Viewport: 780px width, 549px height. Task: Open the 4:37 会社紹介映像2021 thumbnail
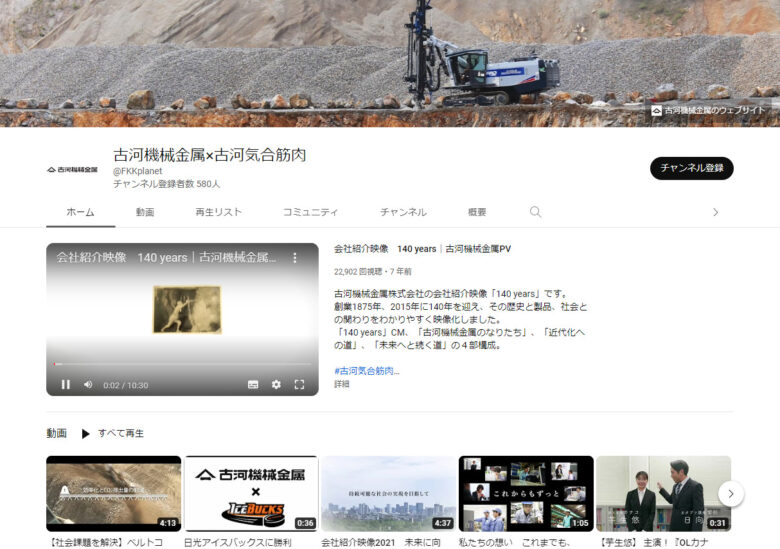pyautogui.click(x=389, y=493)
